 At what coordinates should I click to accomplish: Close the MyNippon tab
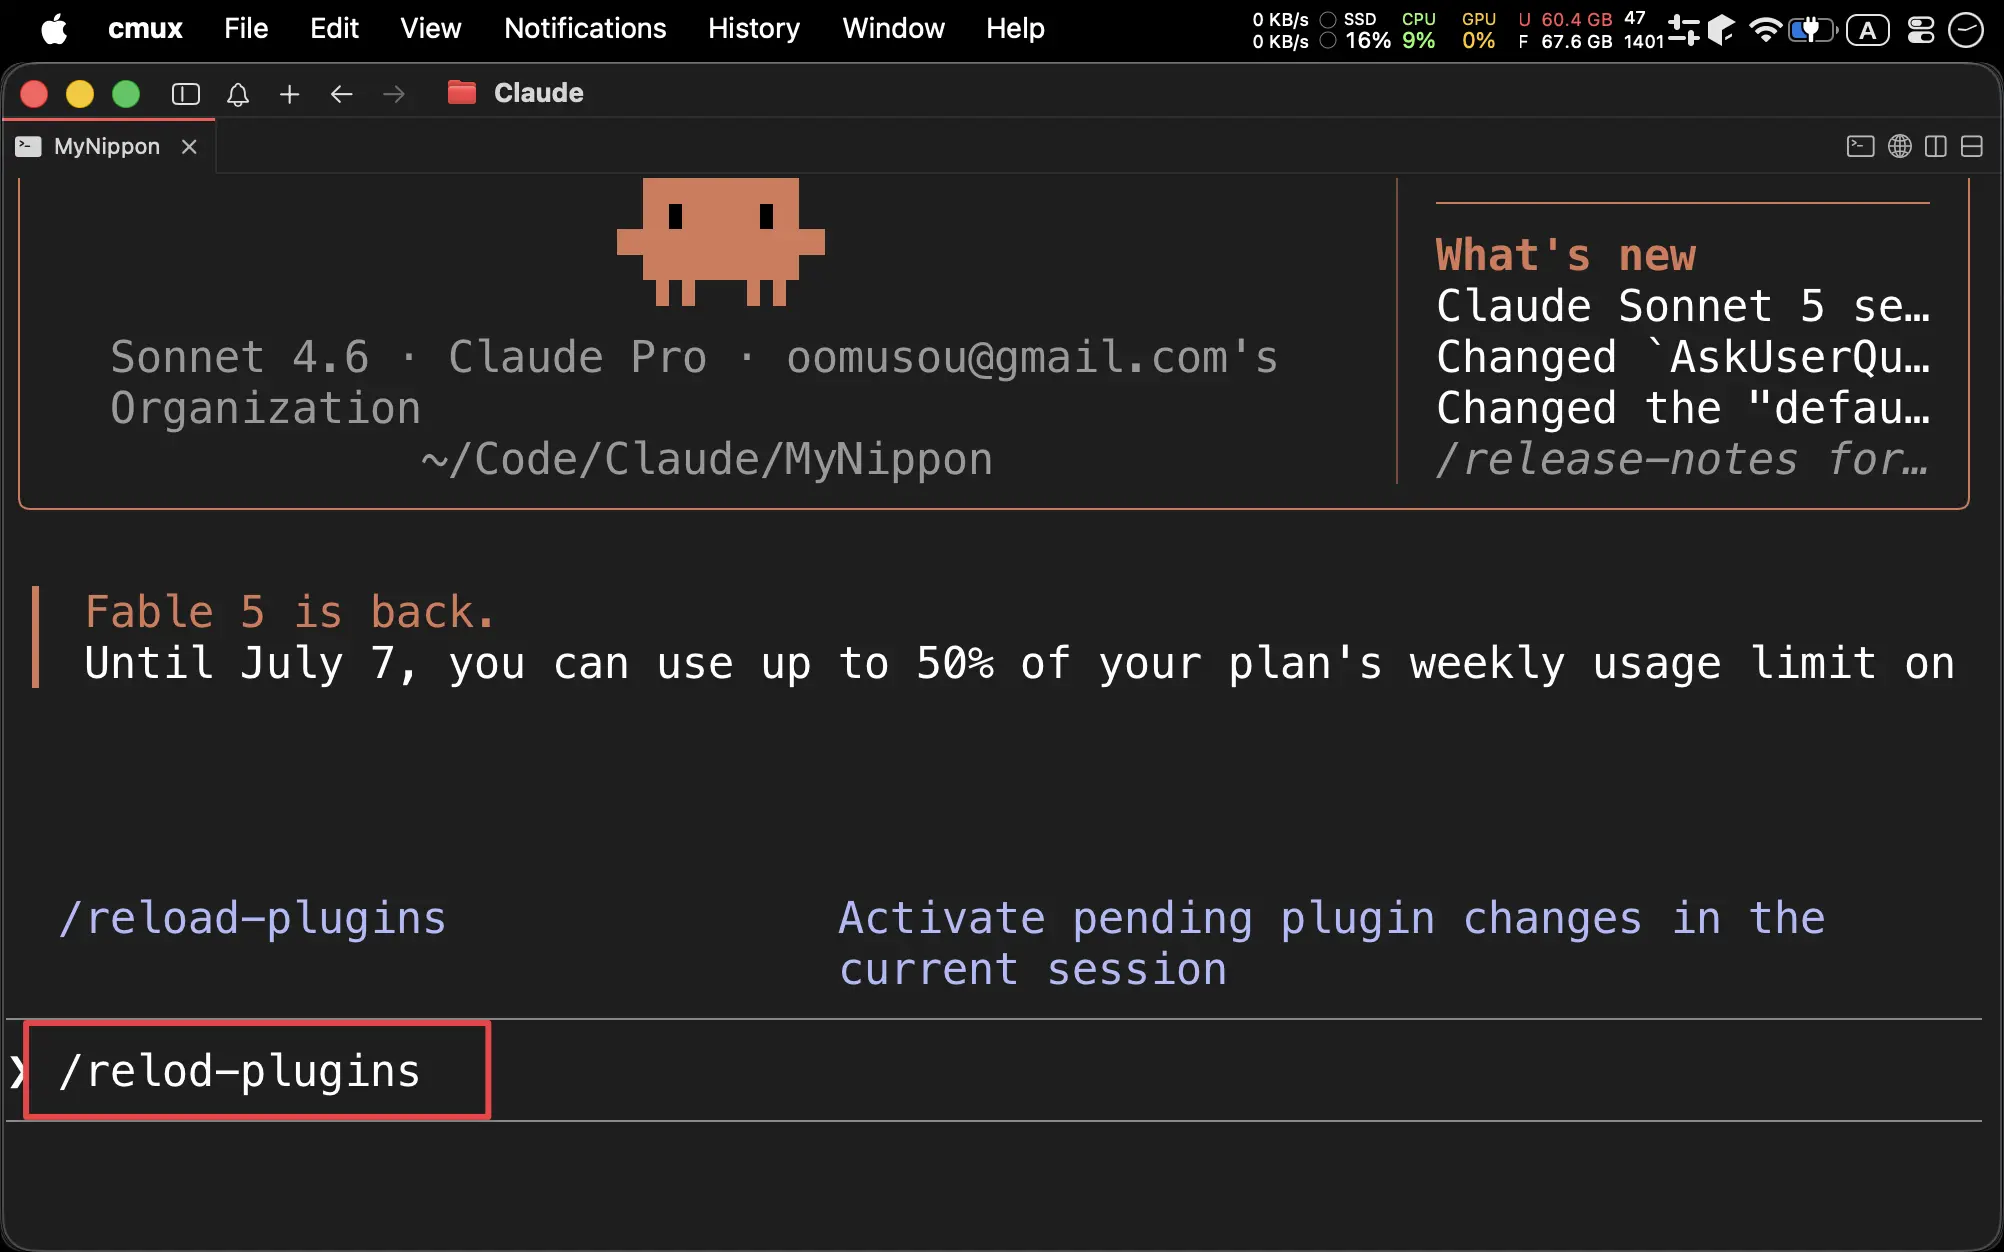(x=189, y=147)
